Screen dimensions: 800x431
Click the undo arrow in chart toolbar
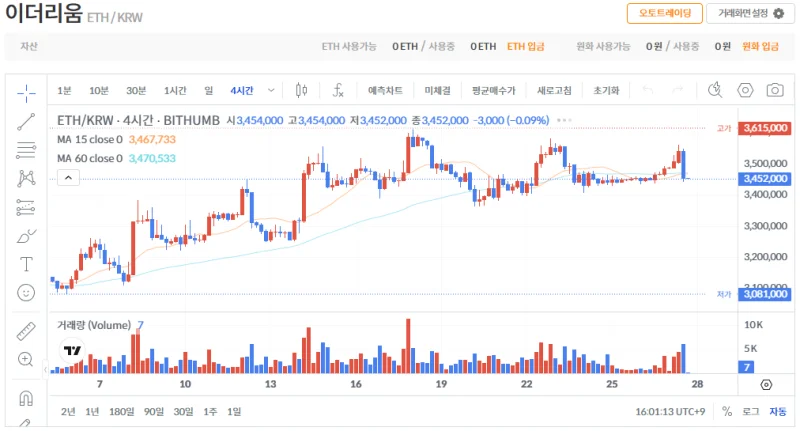coord(648,90)
